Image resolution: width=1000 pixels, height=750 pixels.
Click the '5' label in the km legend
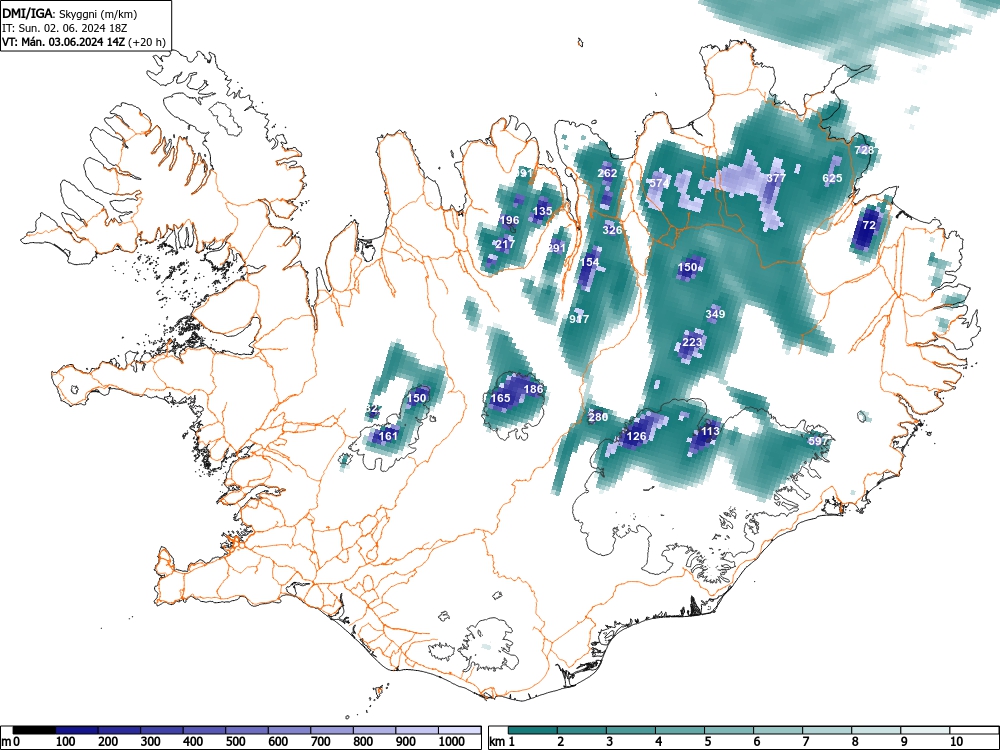click(707, 742)
